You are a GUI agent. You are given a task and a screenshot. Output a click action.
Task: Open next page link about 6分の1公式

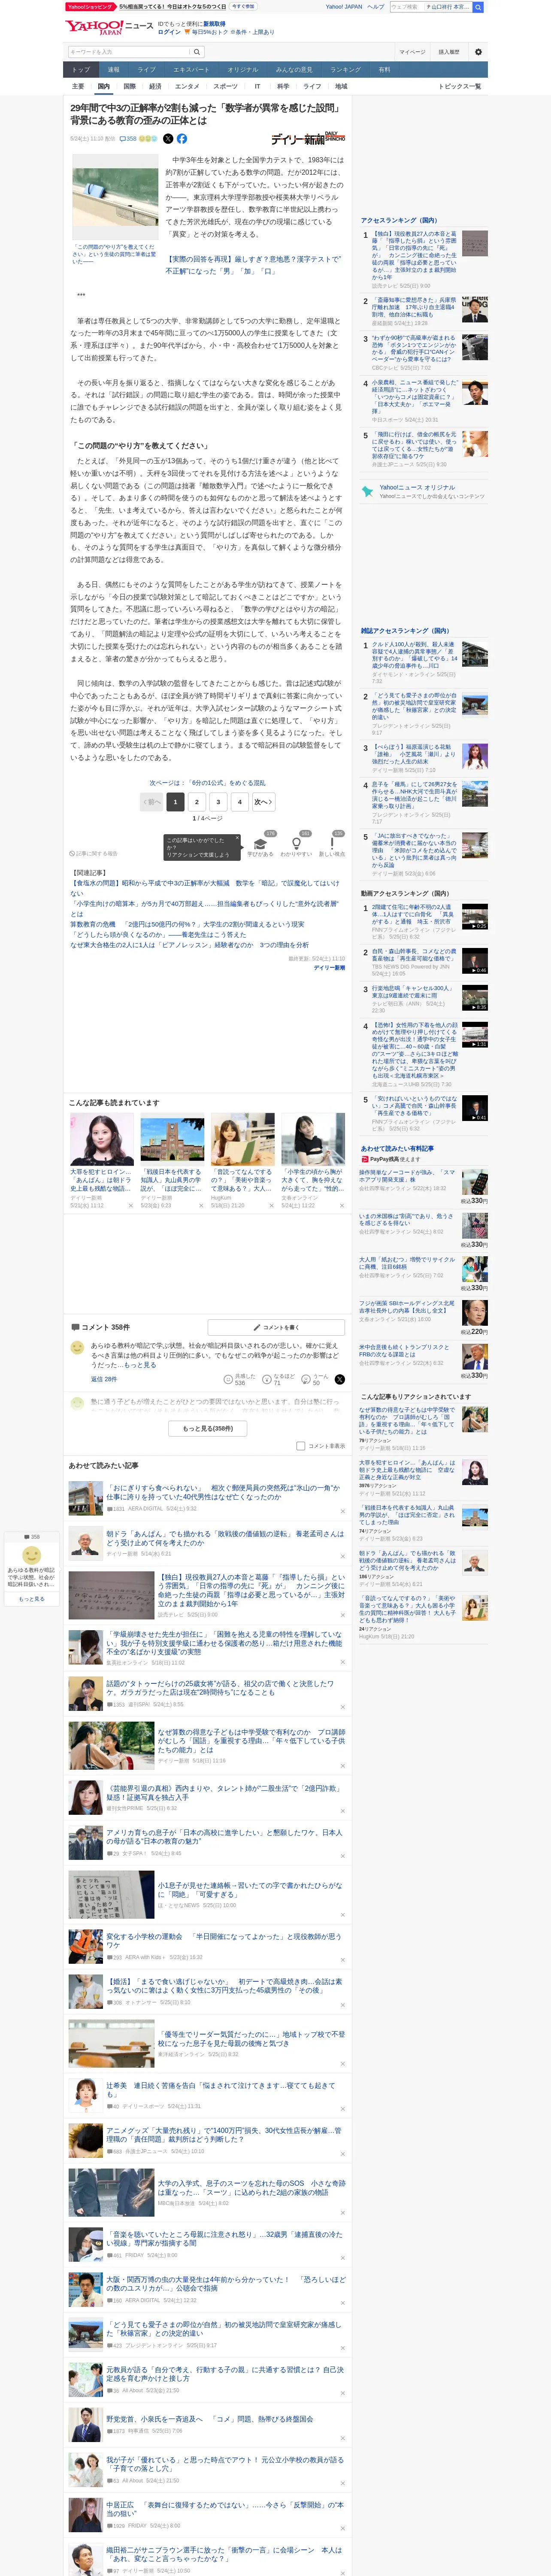[208, 783]
